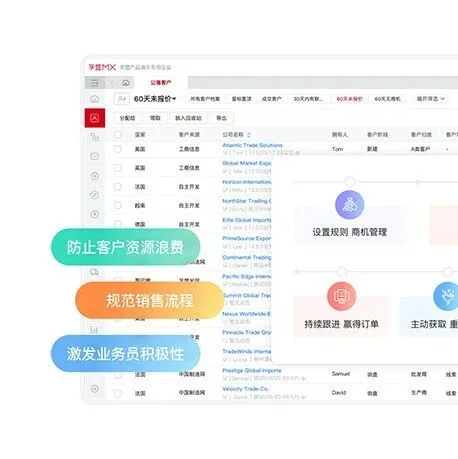Open the NorthStar Trading company link
The image size is (458, 459).
tap(247, 201)
